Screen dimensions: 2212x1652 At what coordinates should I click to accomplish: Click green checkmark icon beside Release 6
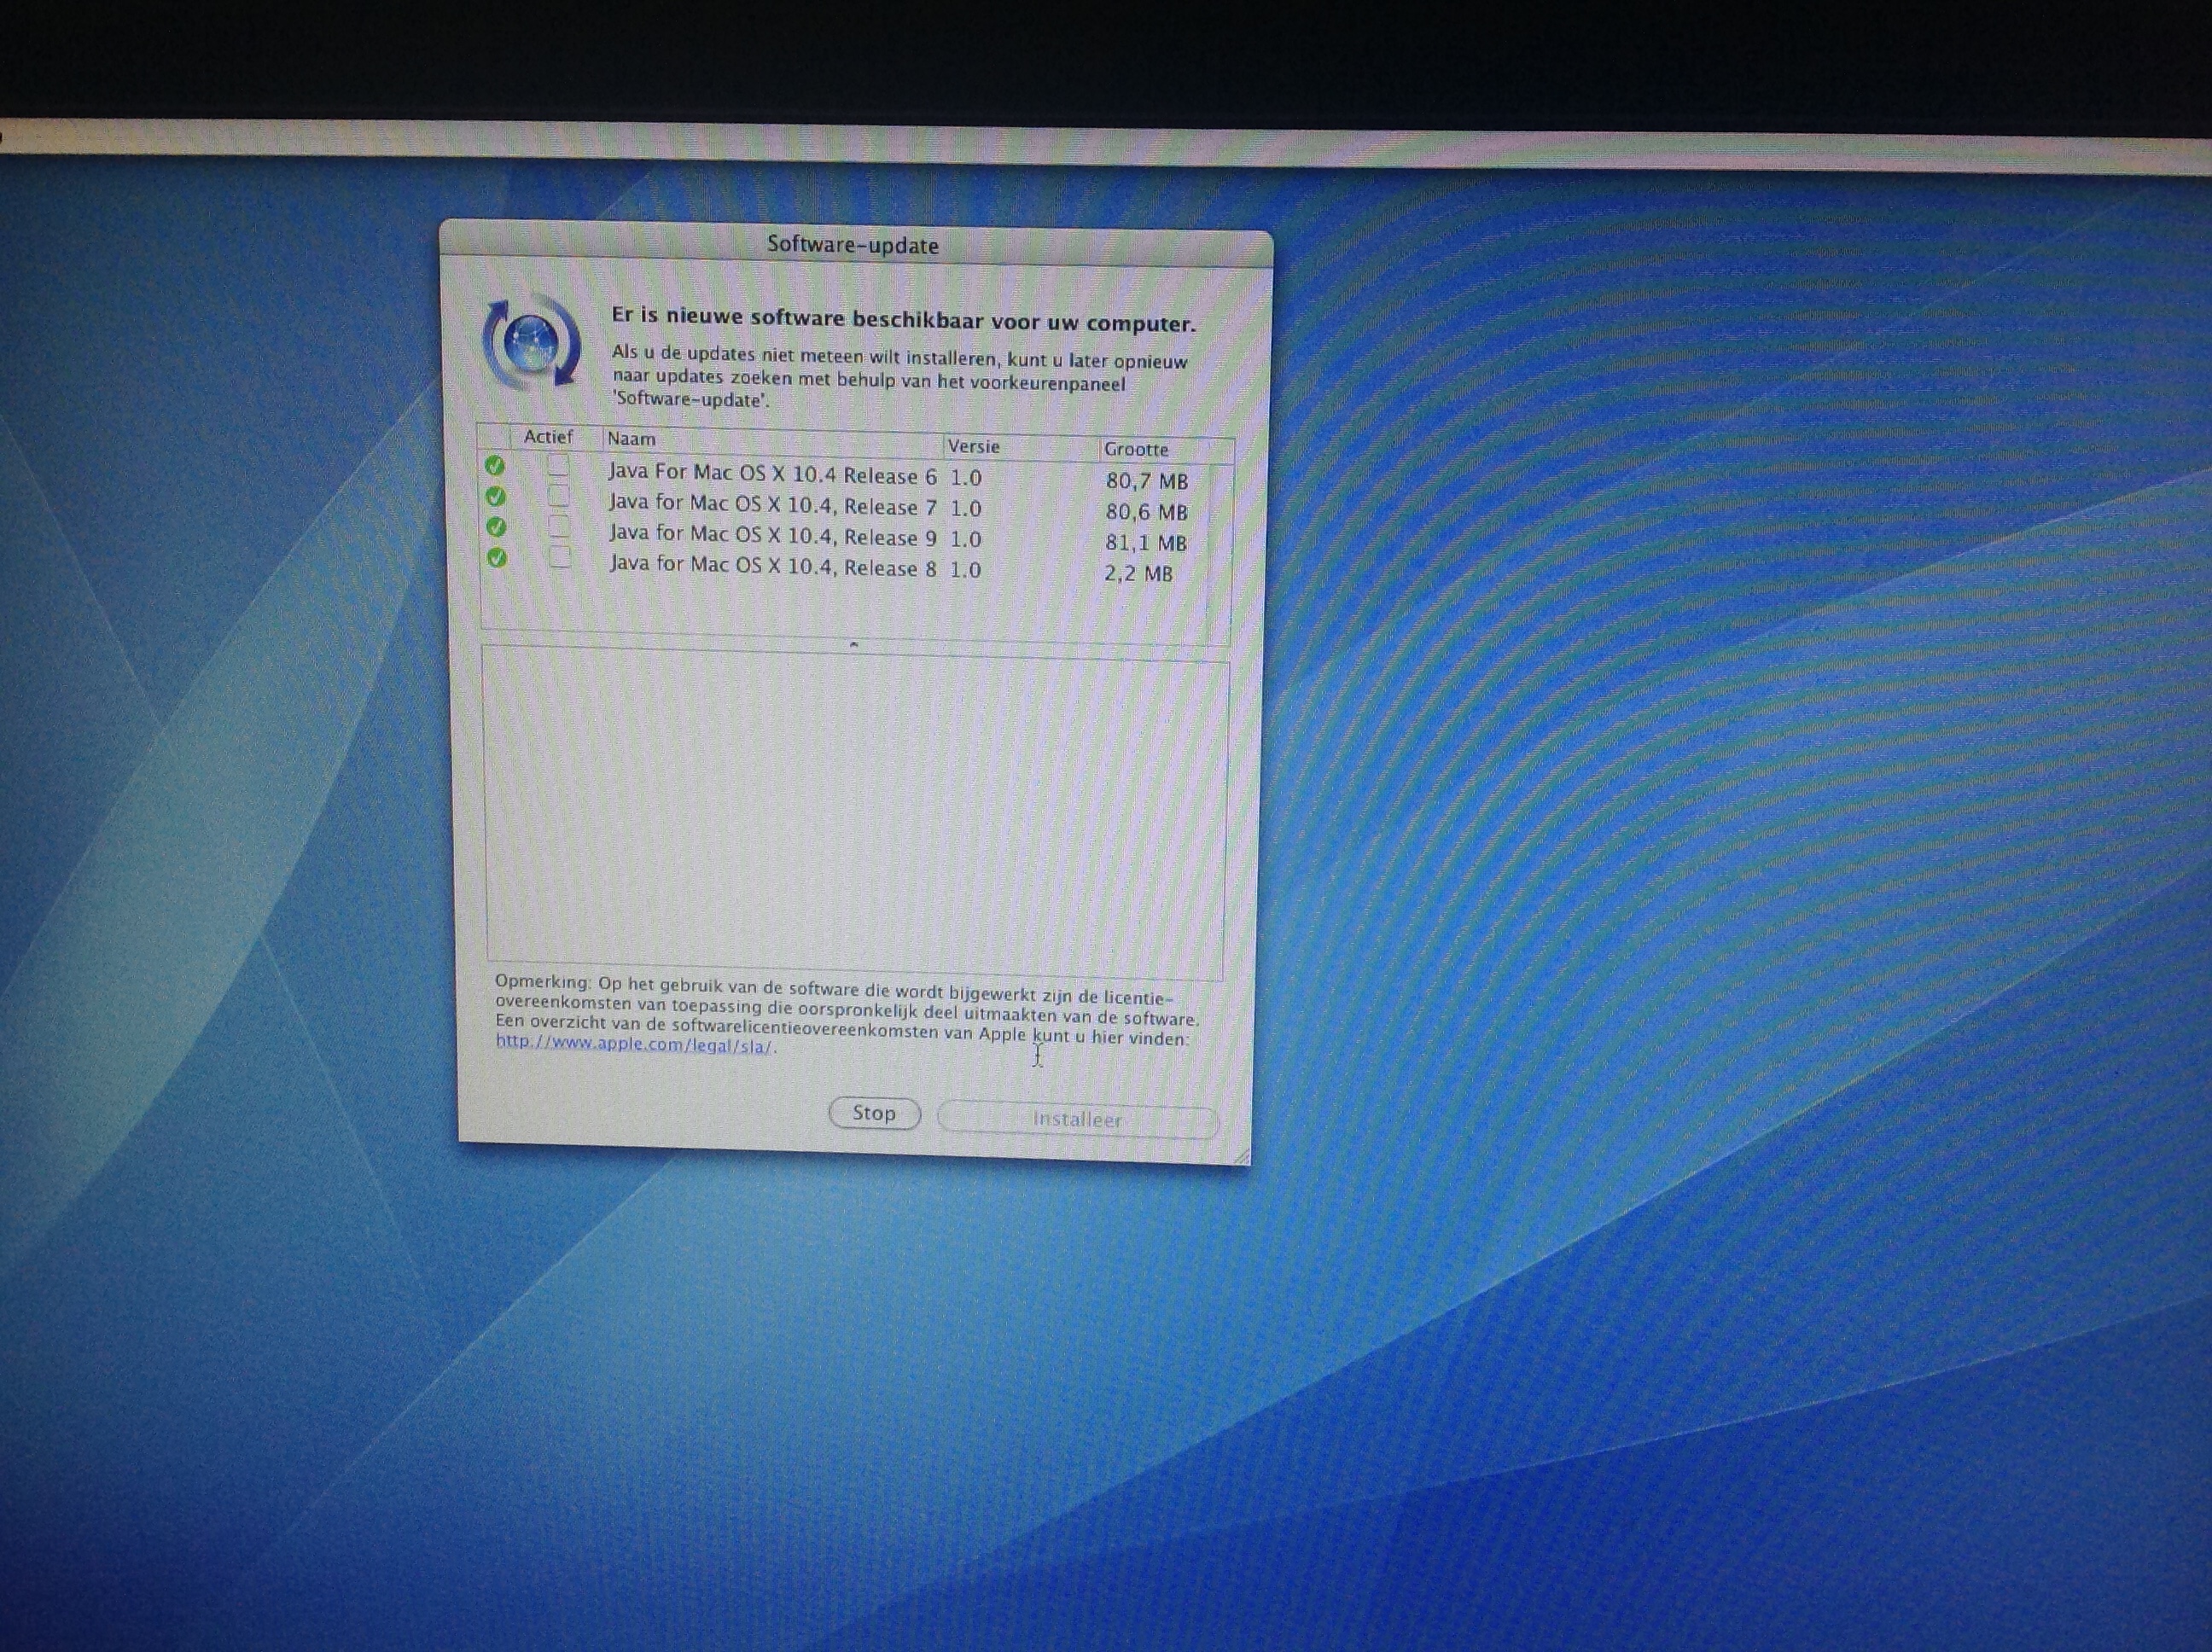[x=495, y=466]
